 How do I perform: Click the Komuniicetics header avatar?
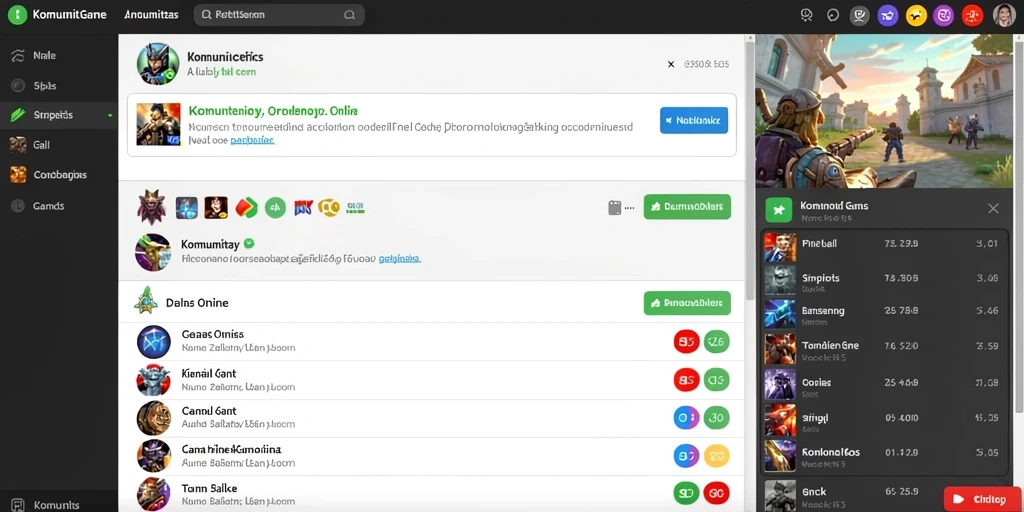click(x=158, y=64)
